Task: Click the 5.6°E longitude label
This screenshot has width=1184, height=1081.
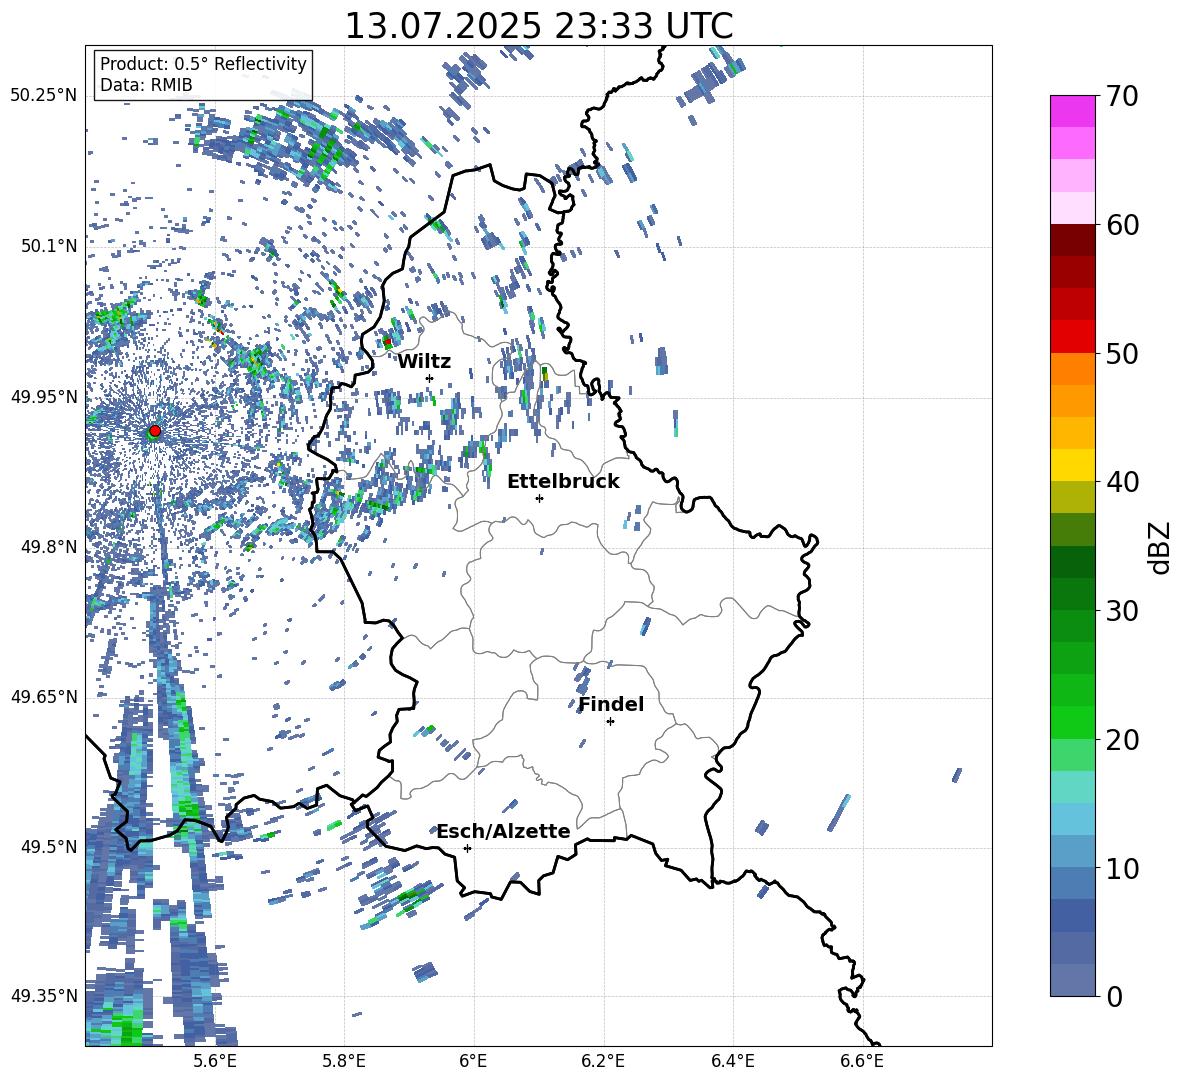Action: [x=214, y=1061]
